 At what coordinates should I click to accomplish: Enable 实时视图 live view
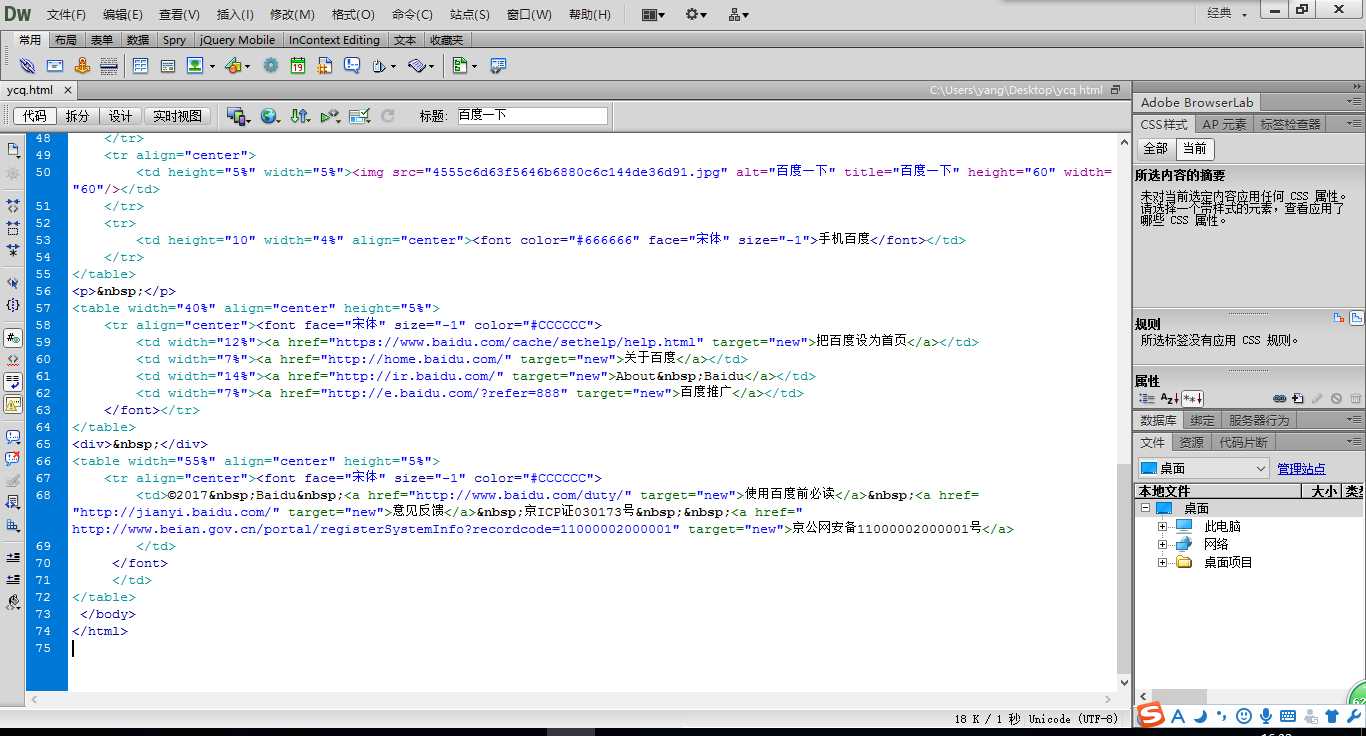pos(177,116)
